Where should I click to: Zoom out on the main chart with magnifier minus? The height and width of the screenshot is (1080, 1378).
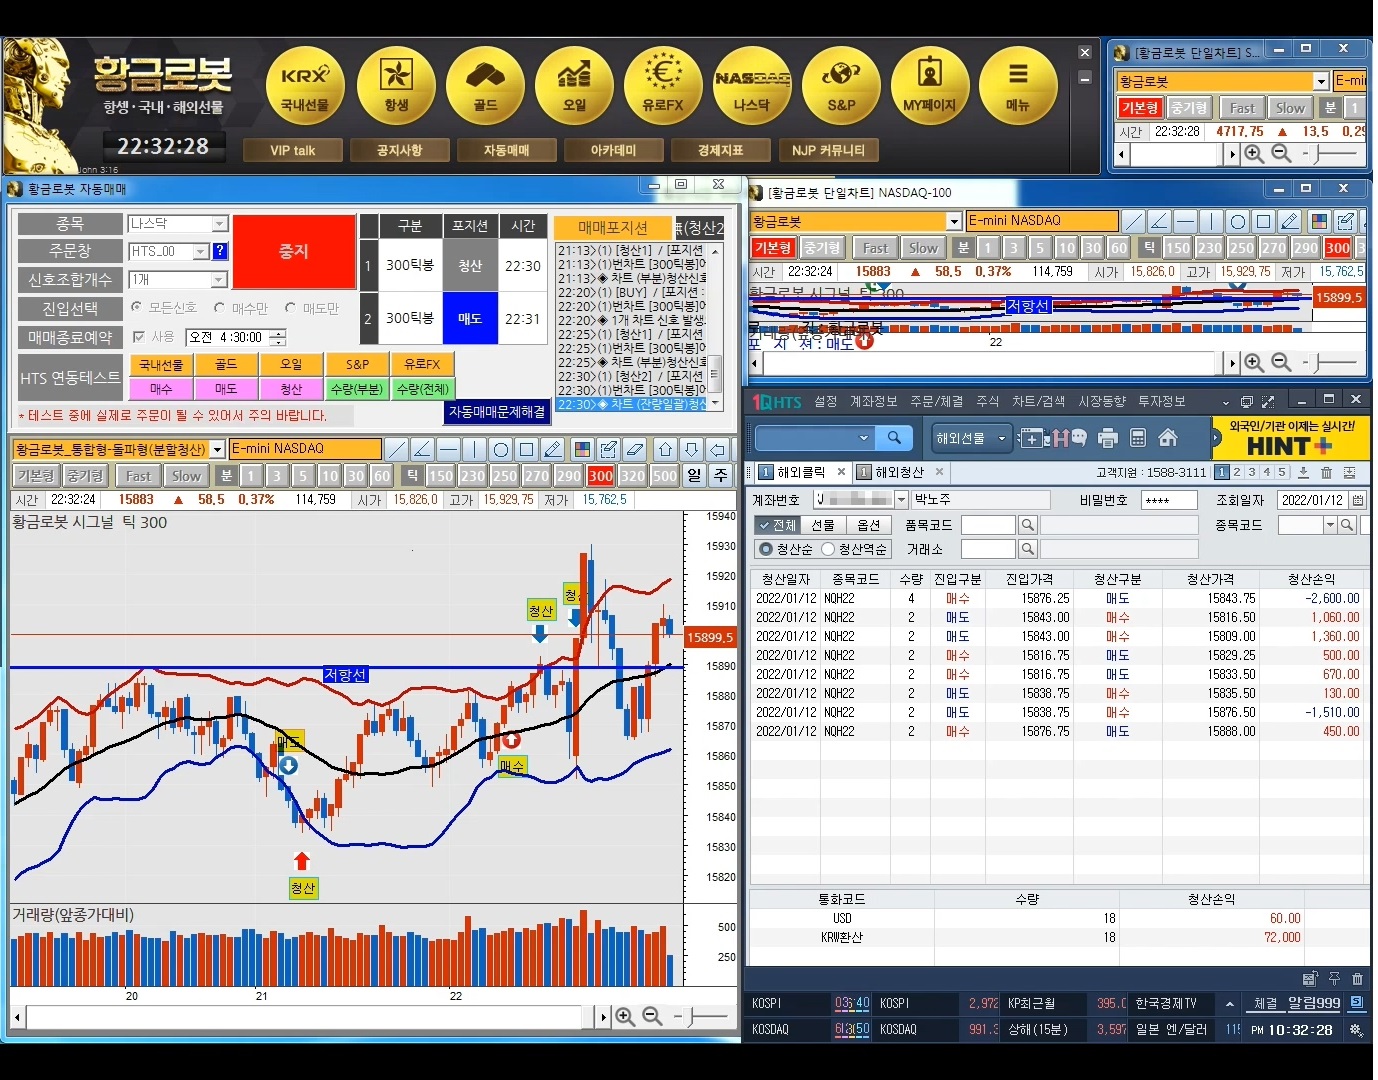[x=652, y=1016]
